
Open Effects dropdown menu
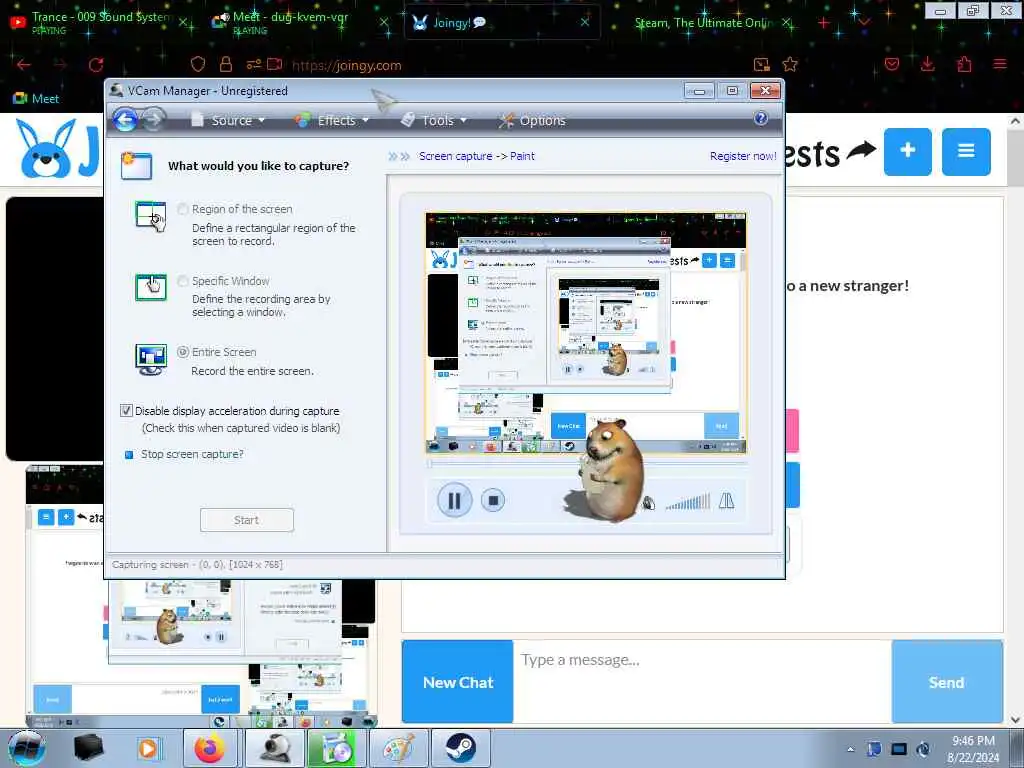tap(332, 120)
